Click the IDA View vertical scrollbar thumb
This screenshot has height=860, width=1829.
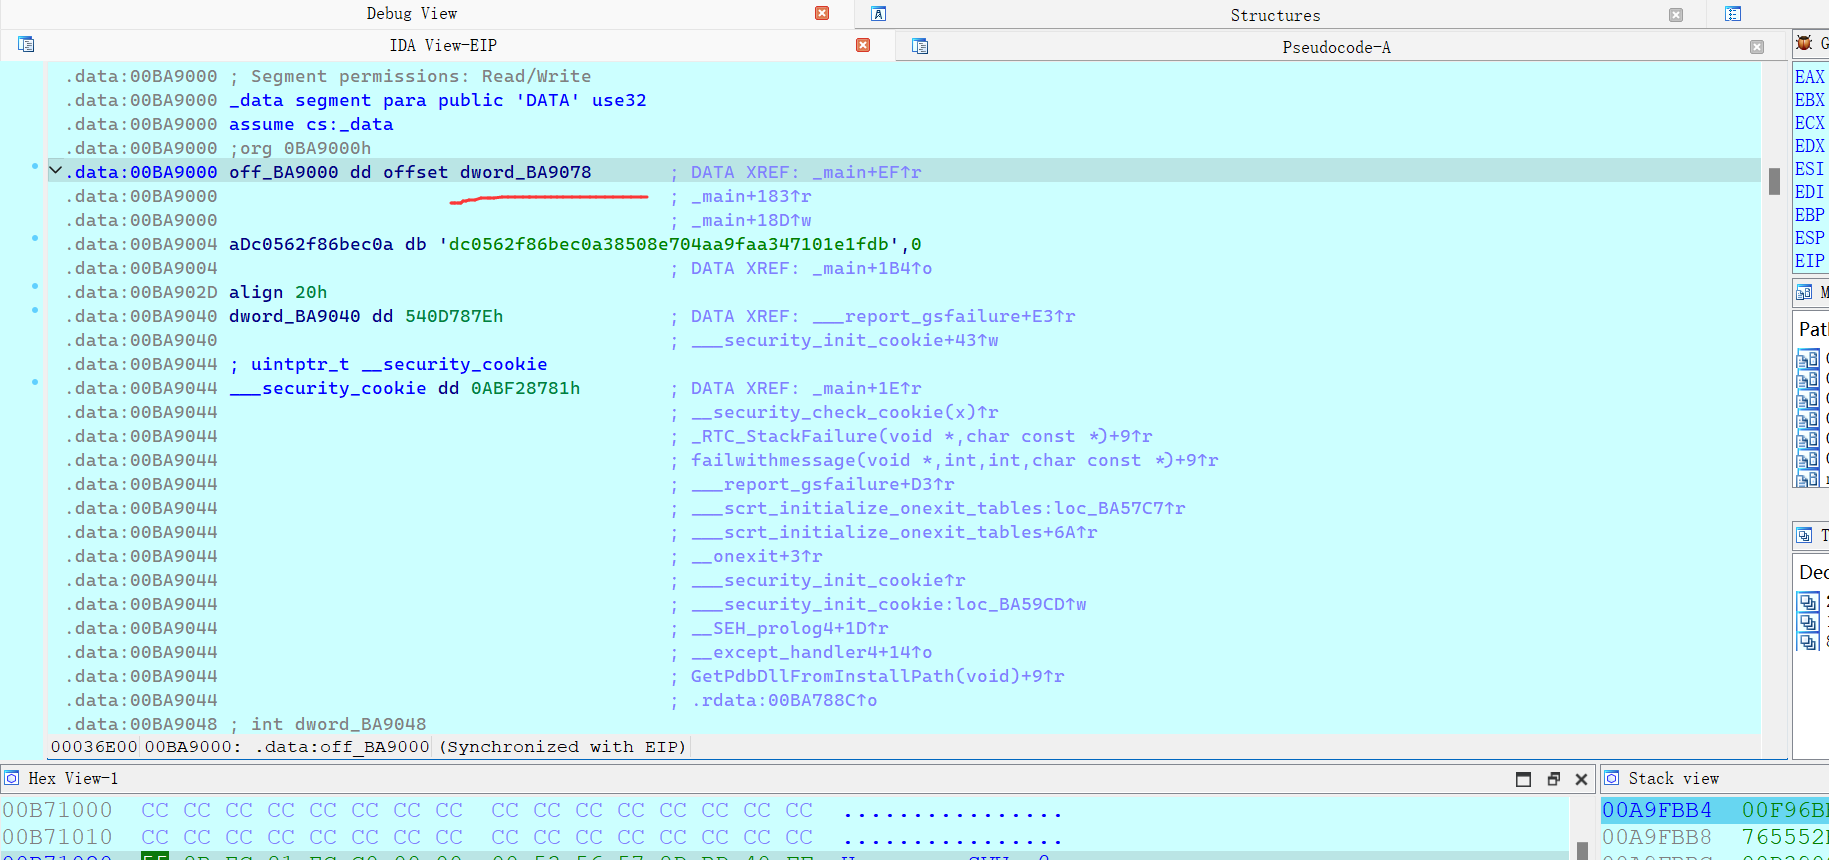point(1774,181)
